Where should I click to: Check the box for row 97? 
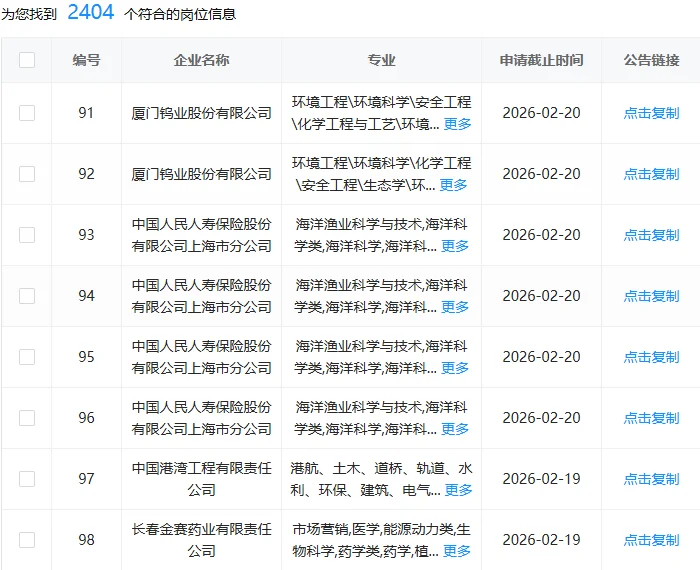(x=27, y=479)
